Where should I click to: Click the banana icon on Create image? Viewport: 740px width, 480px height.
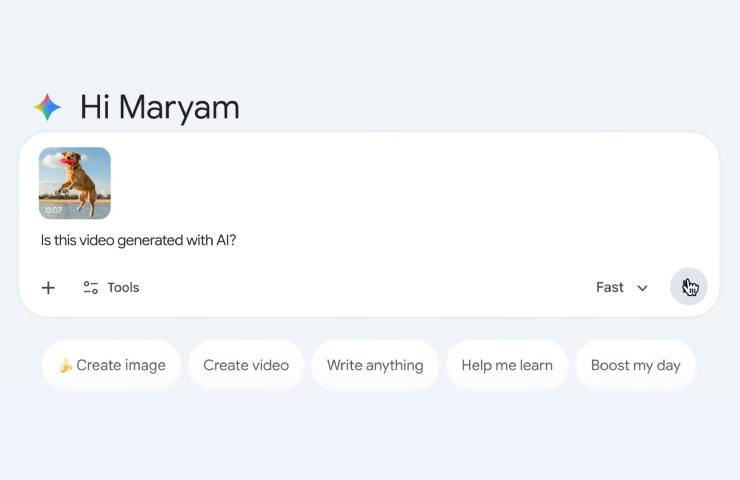pos(65,365)
